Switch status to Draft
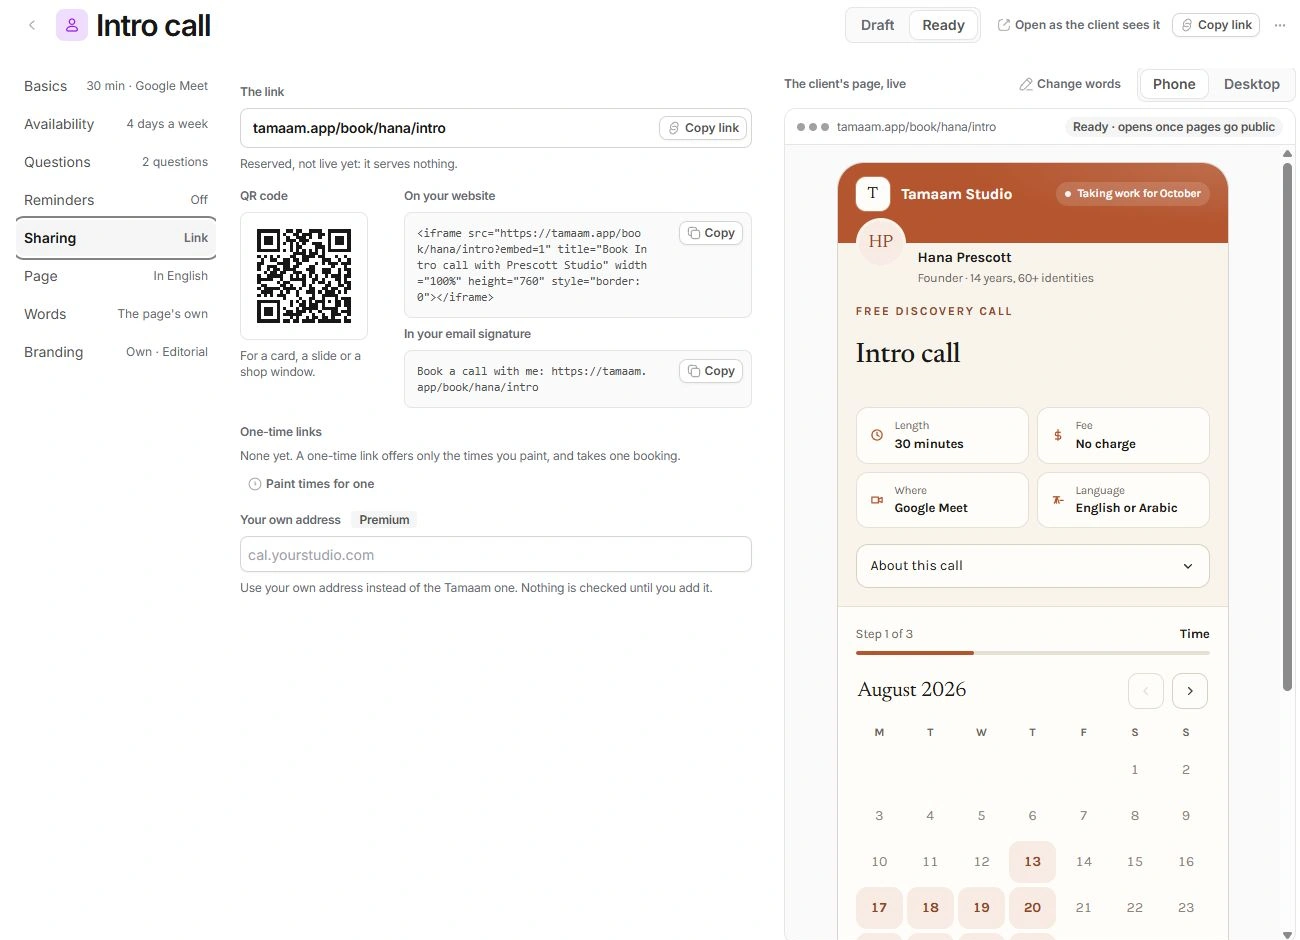 click(877, 25)
